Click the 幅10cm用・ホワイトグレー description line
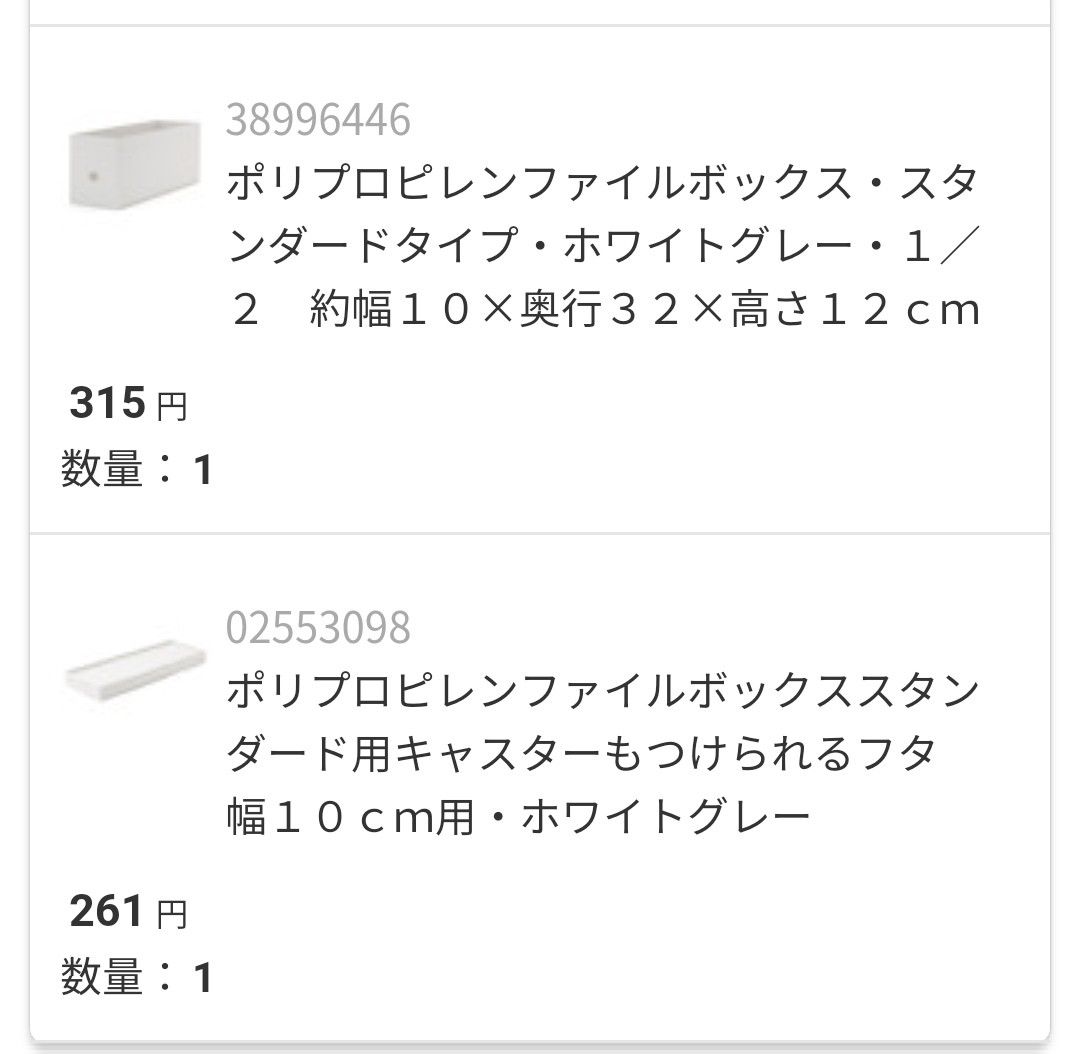Image resolution: width=1080 pixels, height=1054 pixels. point(518,819)
